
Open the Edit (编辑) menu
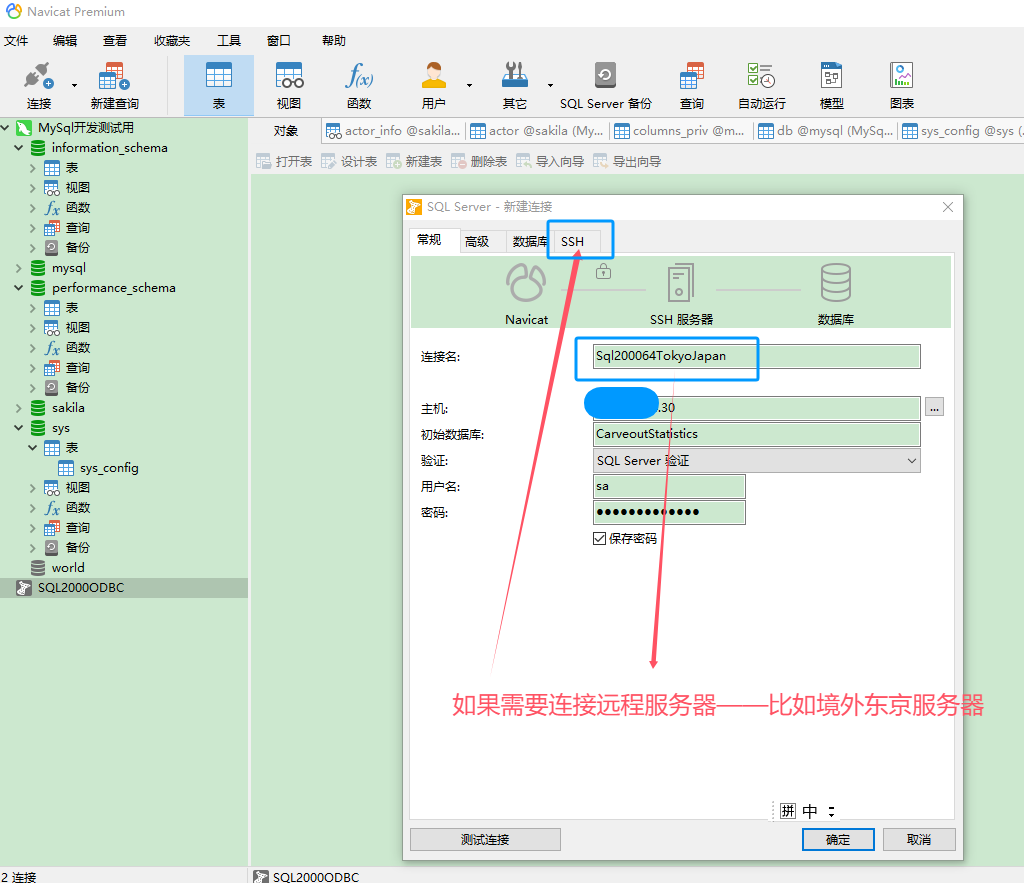(x=65, y=40)
